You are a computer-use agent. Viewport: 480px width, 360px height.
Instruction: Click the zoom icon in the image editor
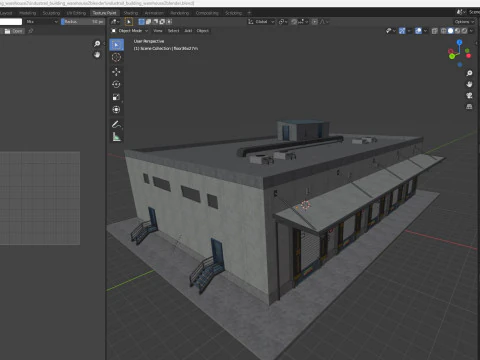point(97,44)
